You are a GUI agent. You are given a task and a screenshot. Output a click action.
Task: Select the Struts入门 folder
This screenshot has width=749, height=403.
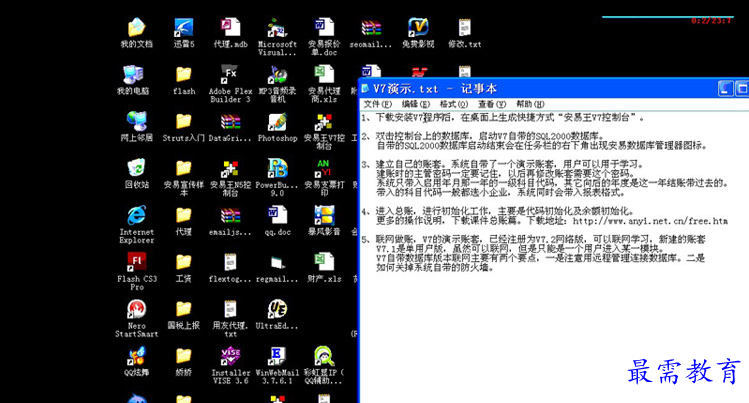184,122
